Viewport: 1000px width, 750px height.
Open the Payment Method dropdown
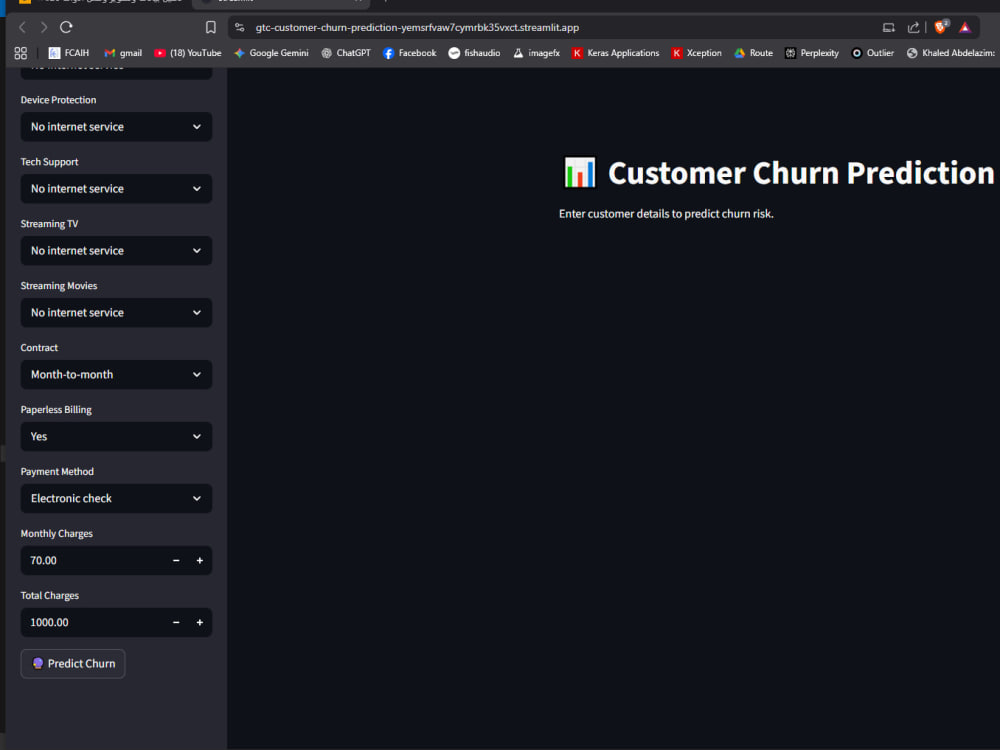[x=116, y=498]
